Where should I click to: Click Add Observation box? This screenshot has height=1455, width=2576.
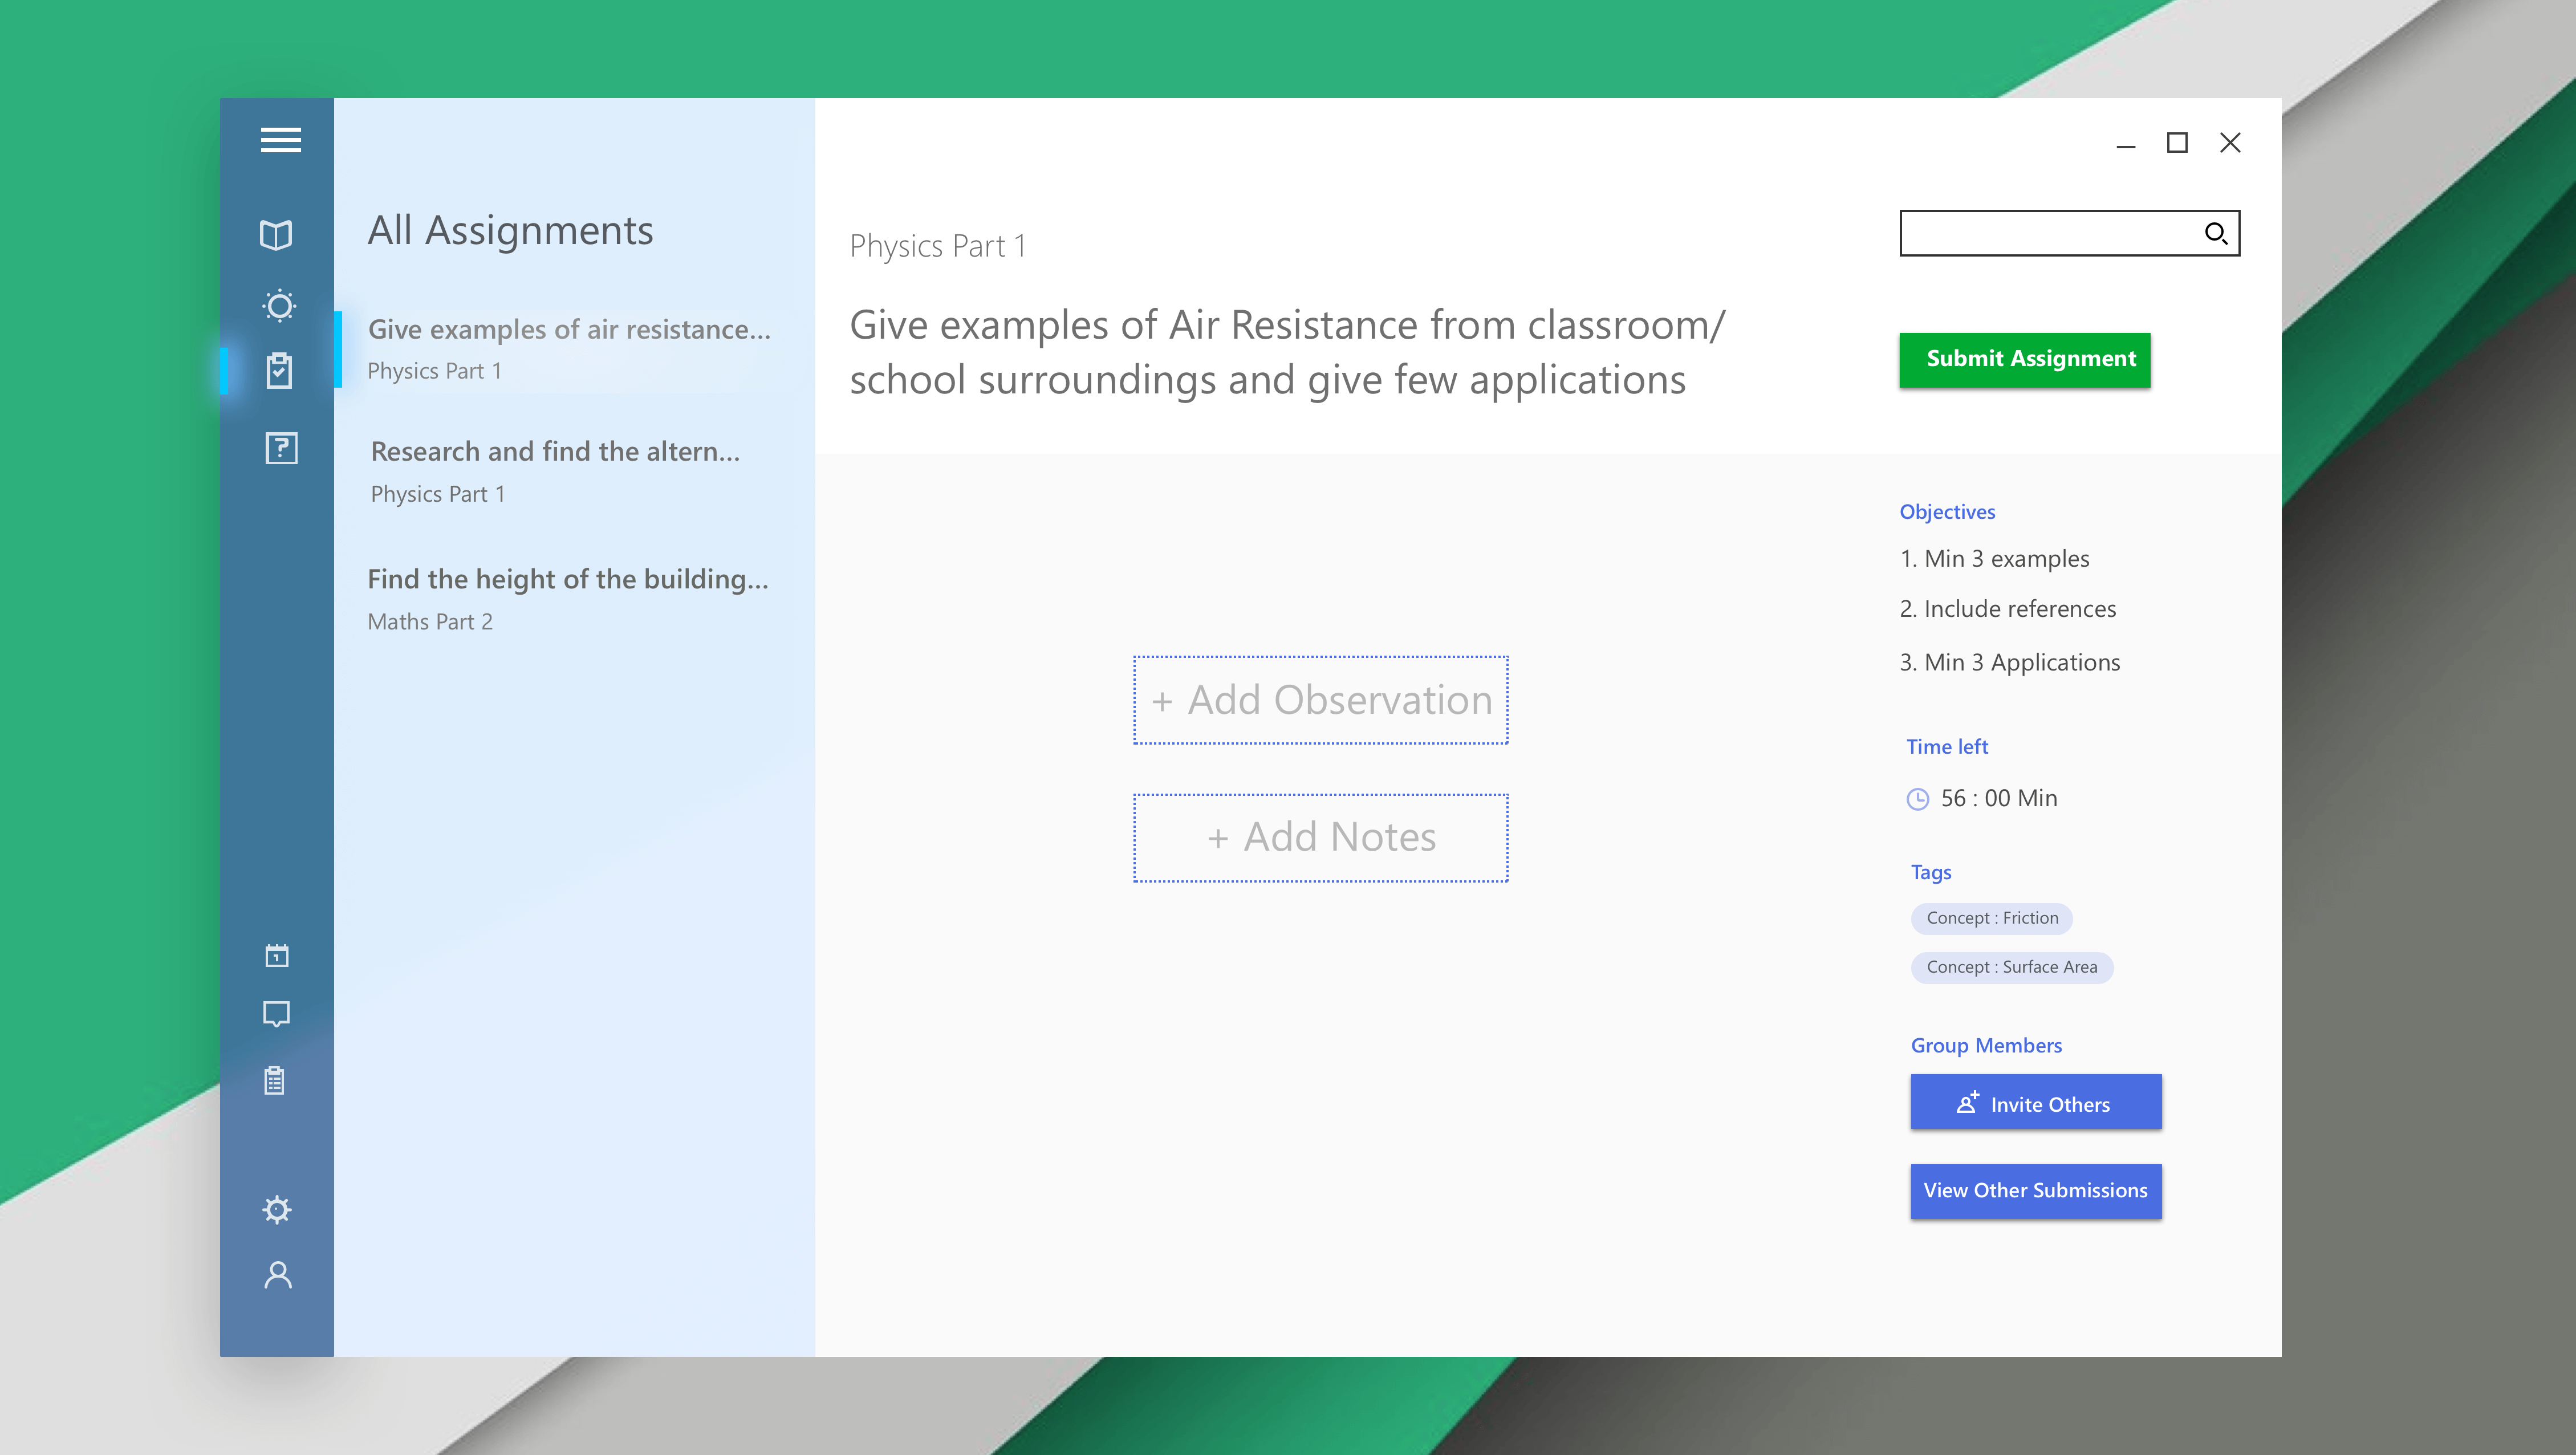click(x=1320, y=700)
